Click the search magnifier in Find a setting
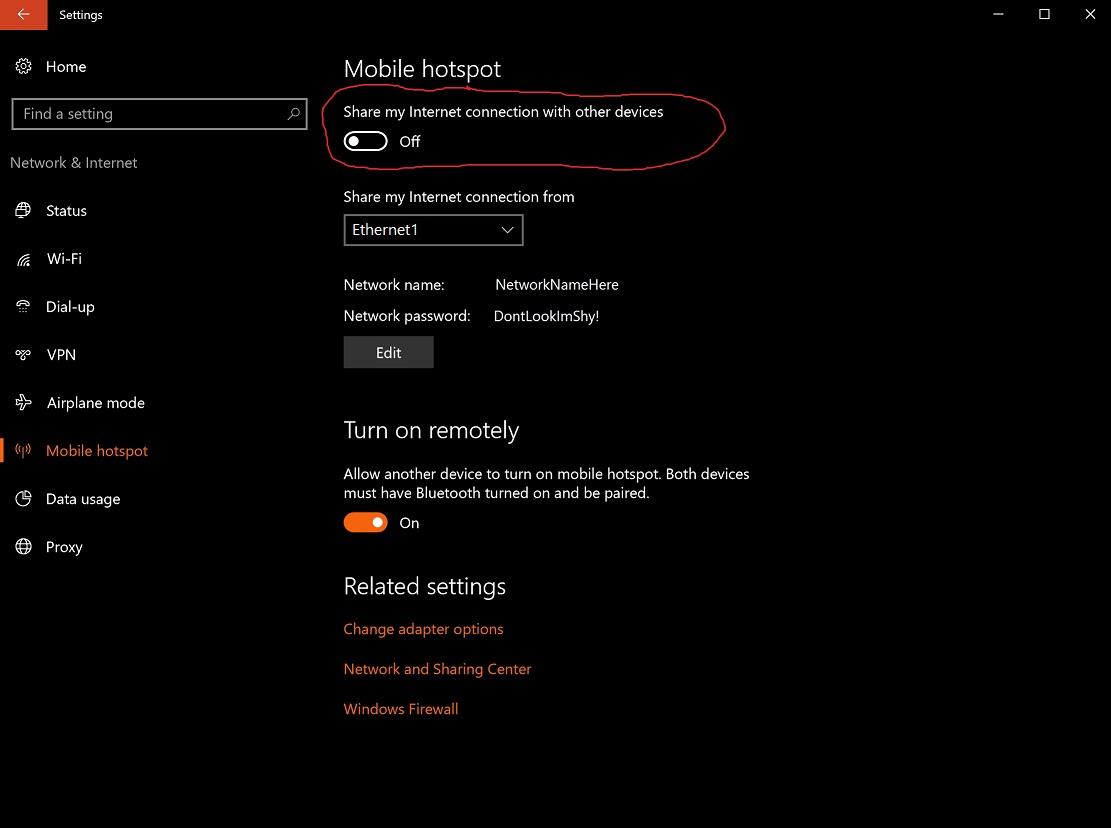 (x=292, y=113)
